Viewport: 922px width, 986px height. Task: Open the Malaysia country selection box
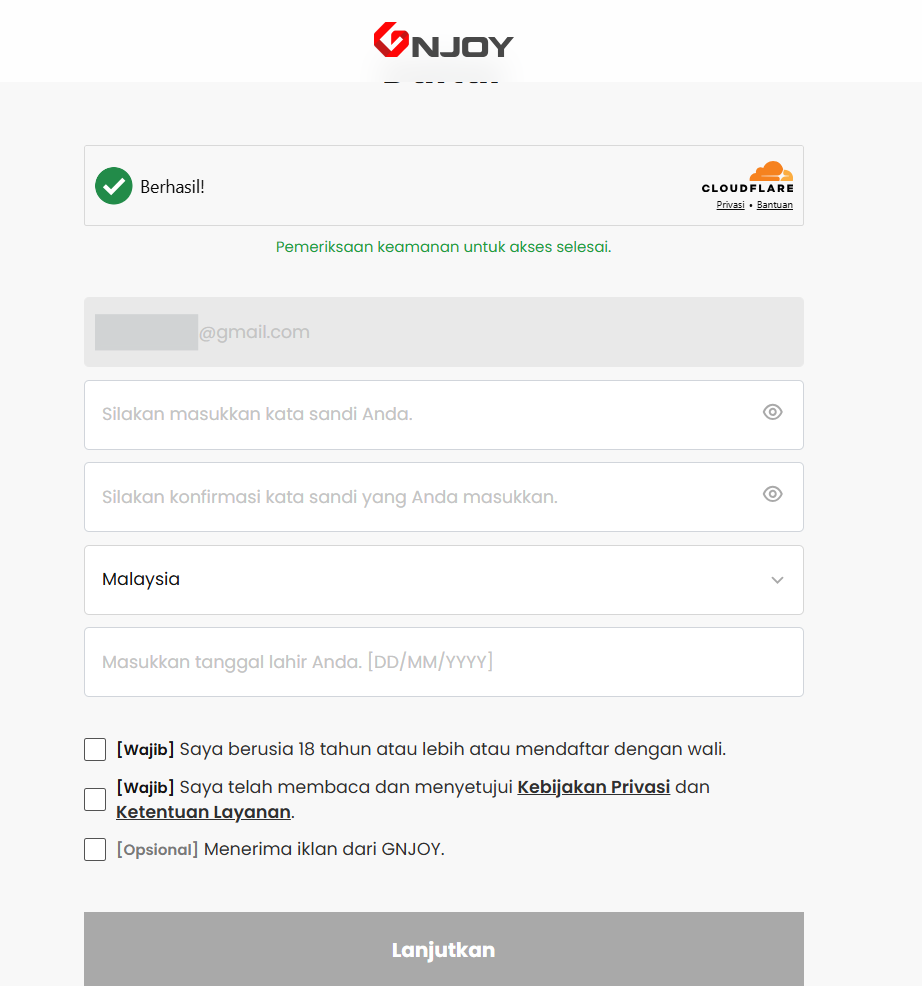point(444,580)
